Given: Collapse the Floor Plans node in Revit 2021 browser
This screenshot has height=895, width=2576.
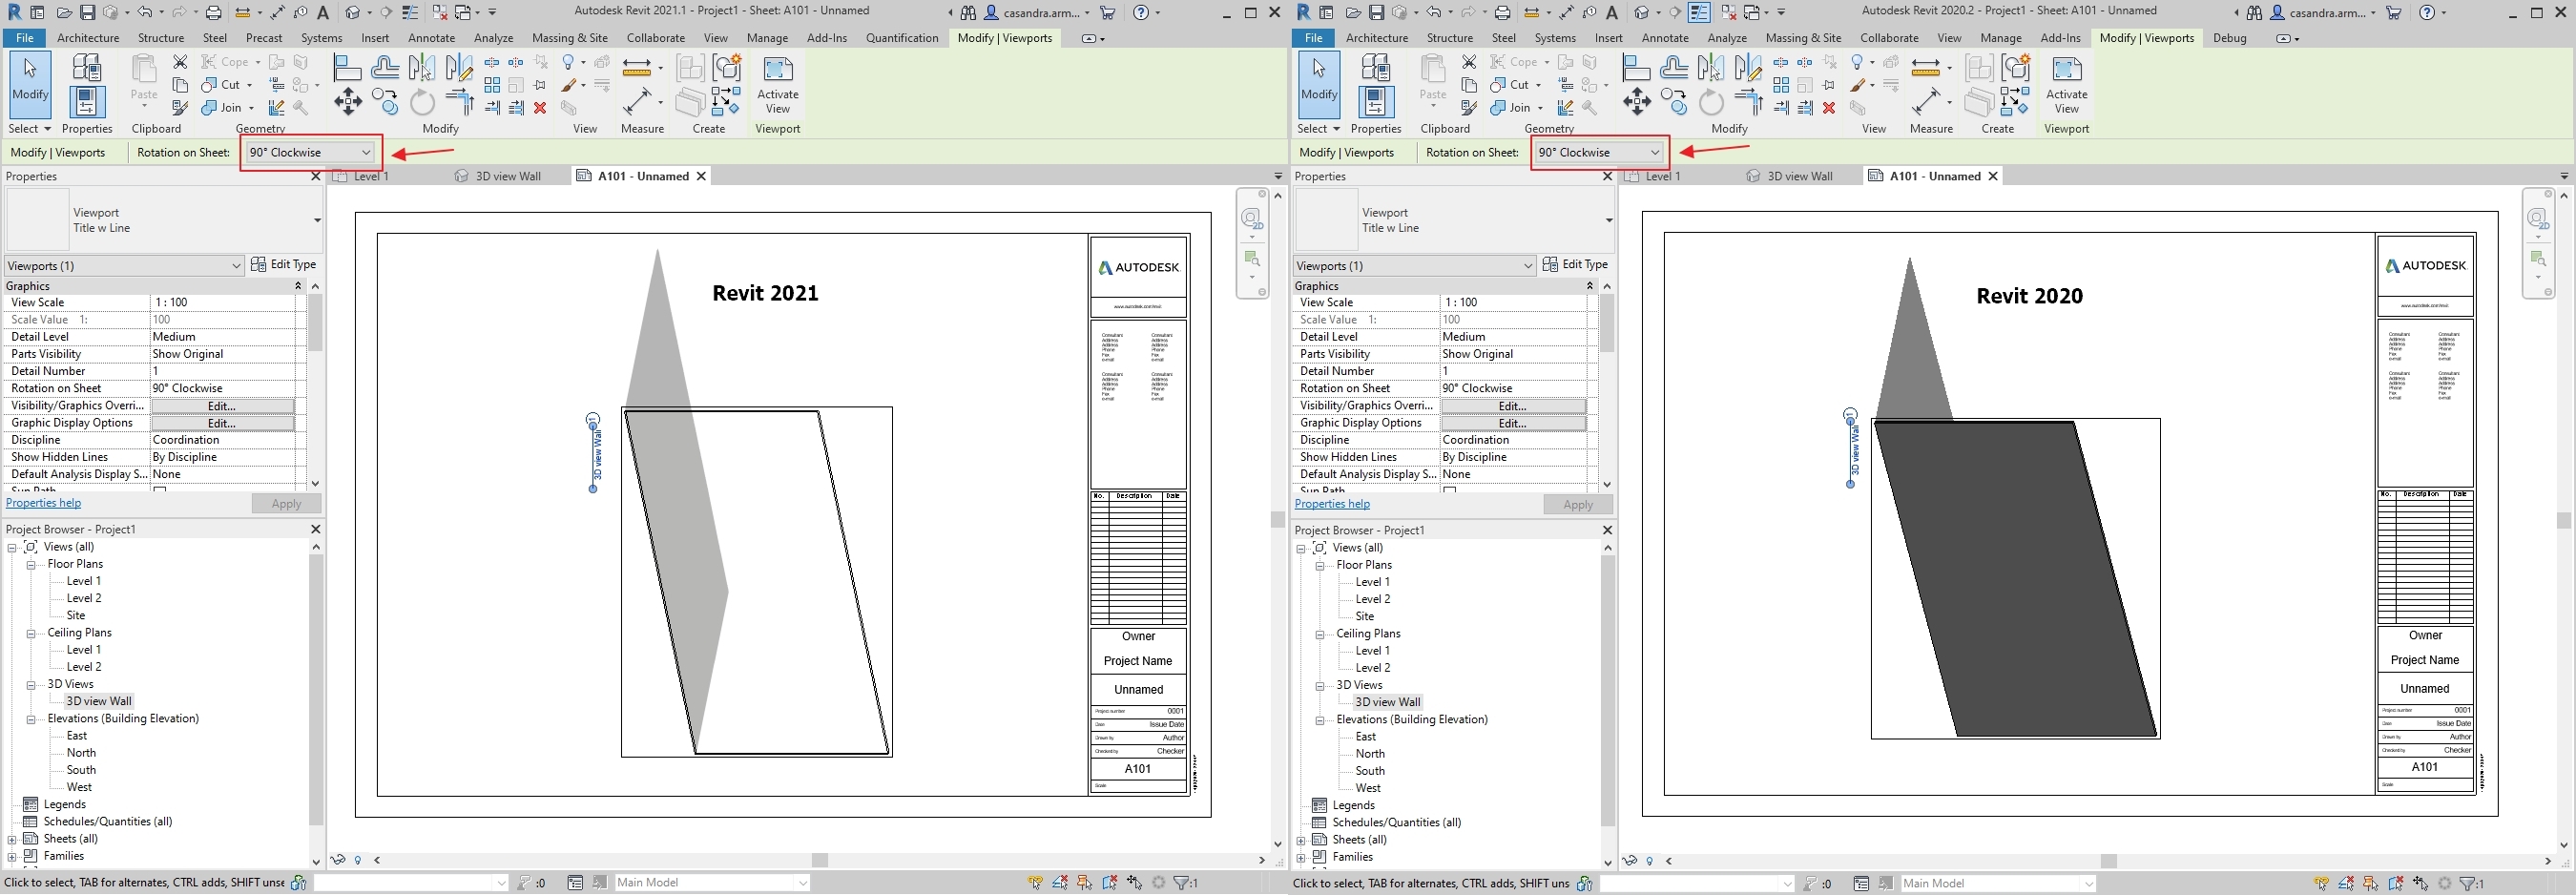Looking at the screenshot, I should (31, 565).
